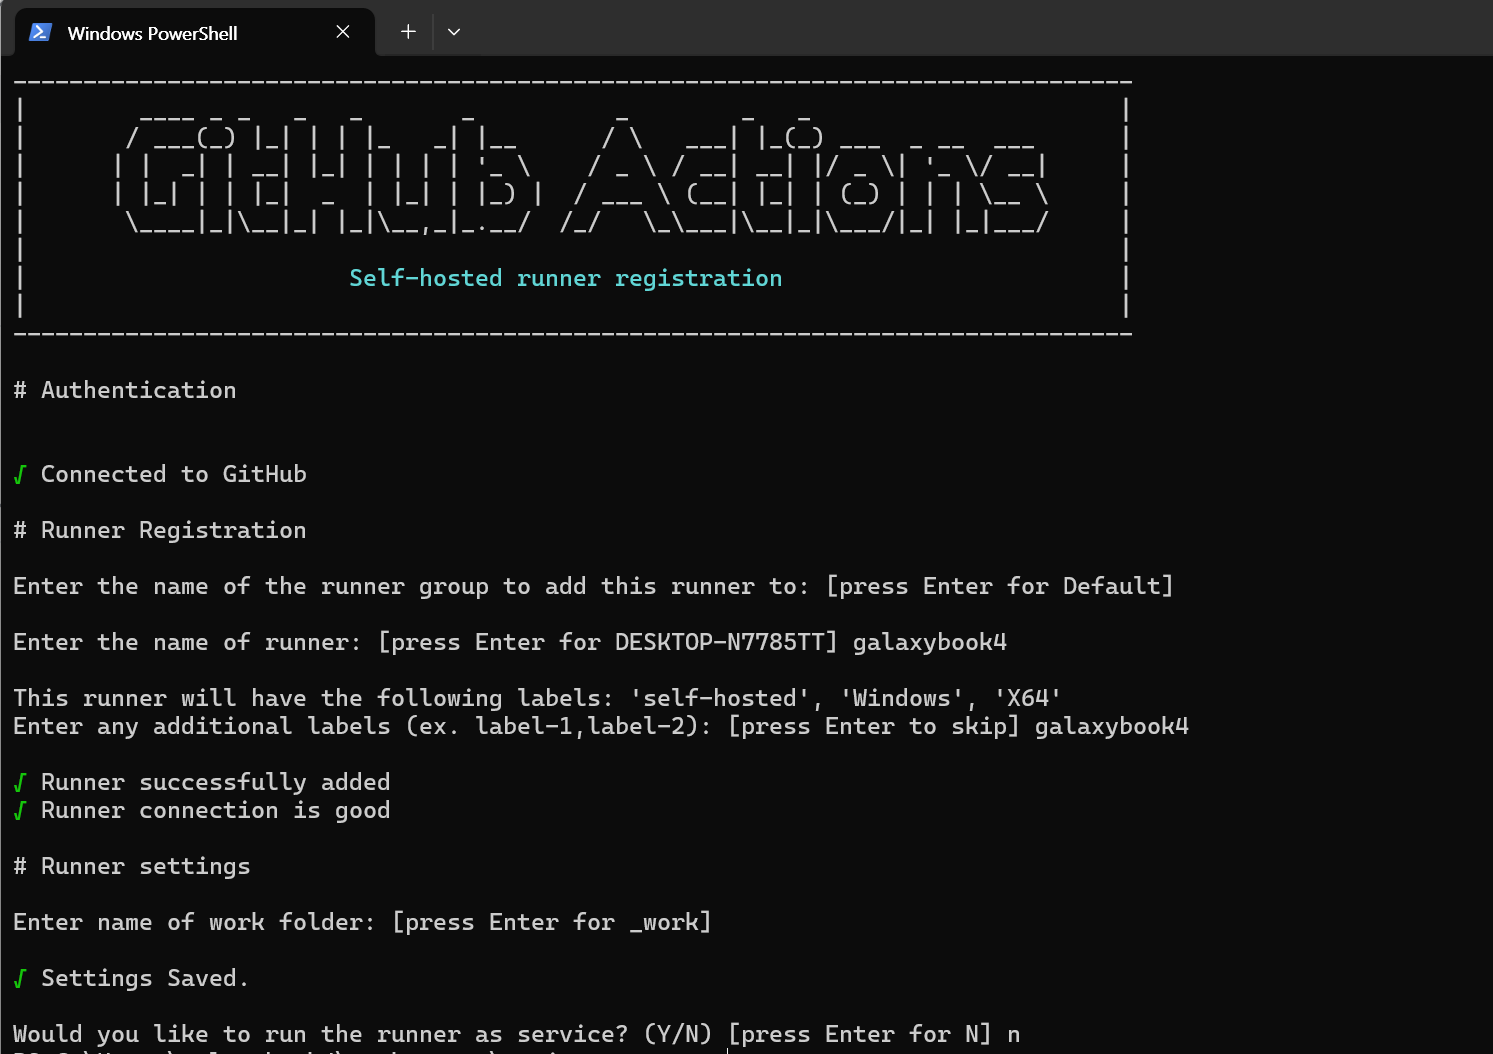Click green checkmark beside 'Settings Saved.'
Screen dimensions: 1493x1054
[x=19, y=978]
